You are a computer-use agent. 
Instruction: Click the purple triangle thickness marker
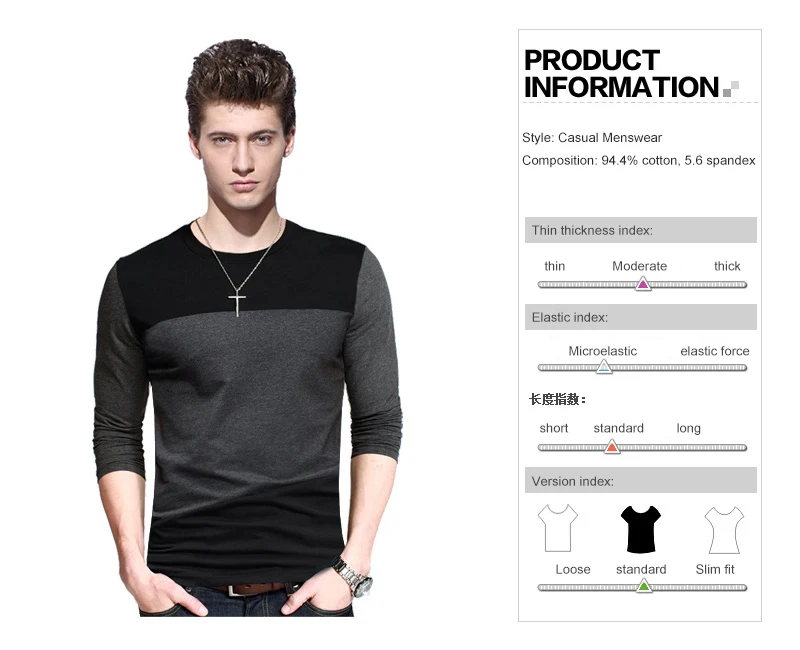[x=643, y=284]
